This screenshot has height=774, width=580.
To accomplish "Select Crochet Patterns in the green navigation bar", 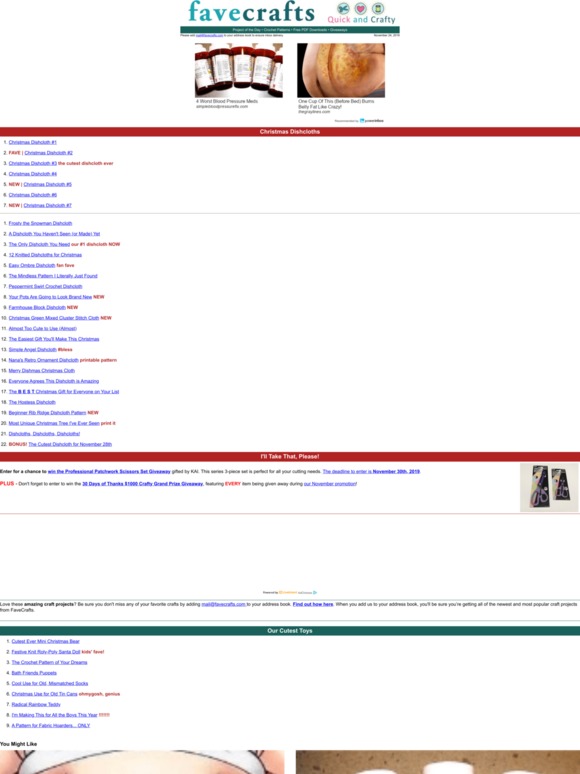I will point(277,30).
